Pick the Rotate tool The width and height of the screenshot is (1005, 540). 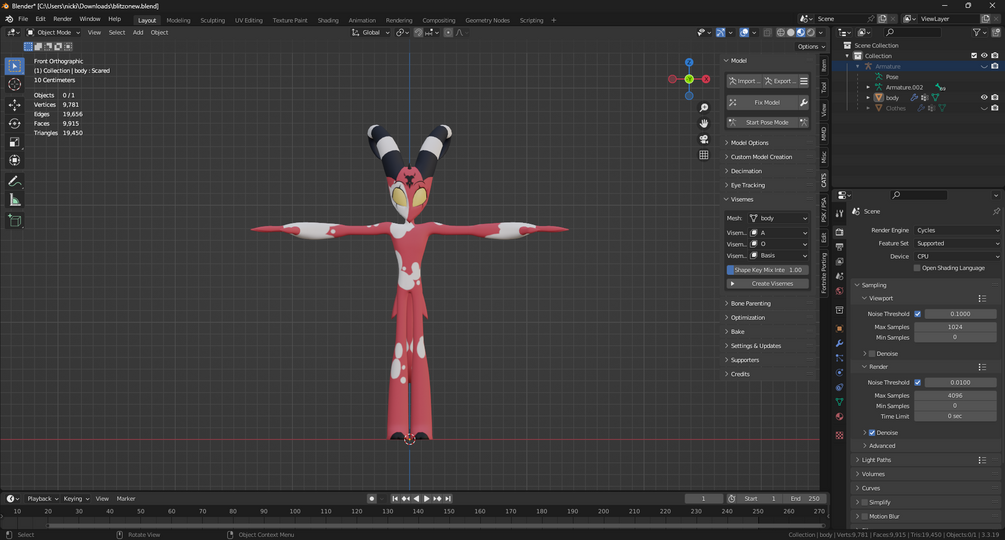(x=14, y=123)
